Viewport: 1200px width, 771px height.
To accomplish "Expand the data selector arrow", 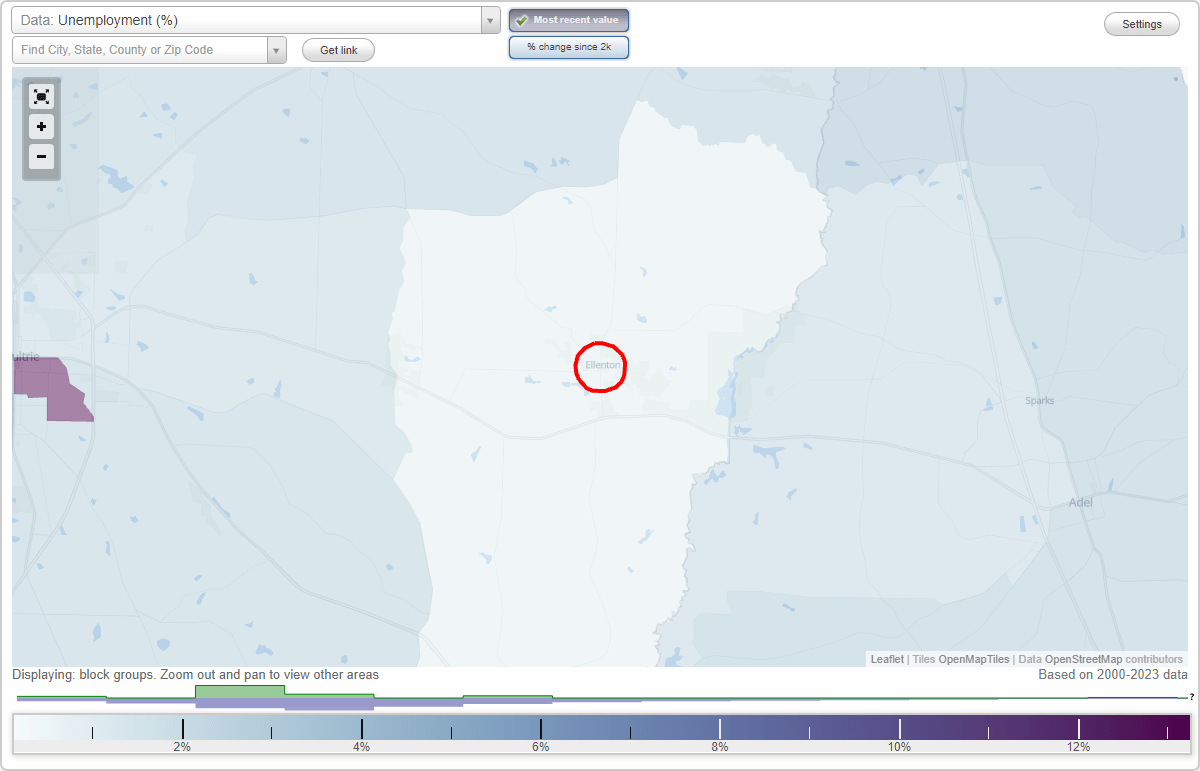I will (x=490, y=20).
